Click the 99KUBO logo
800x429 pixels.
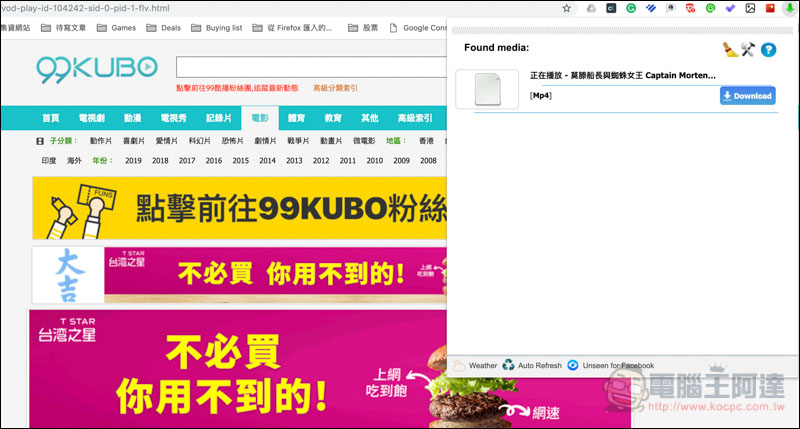pos(97,69)
